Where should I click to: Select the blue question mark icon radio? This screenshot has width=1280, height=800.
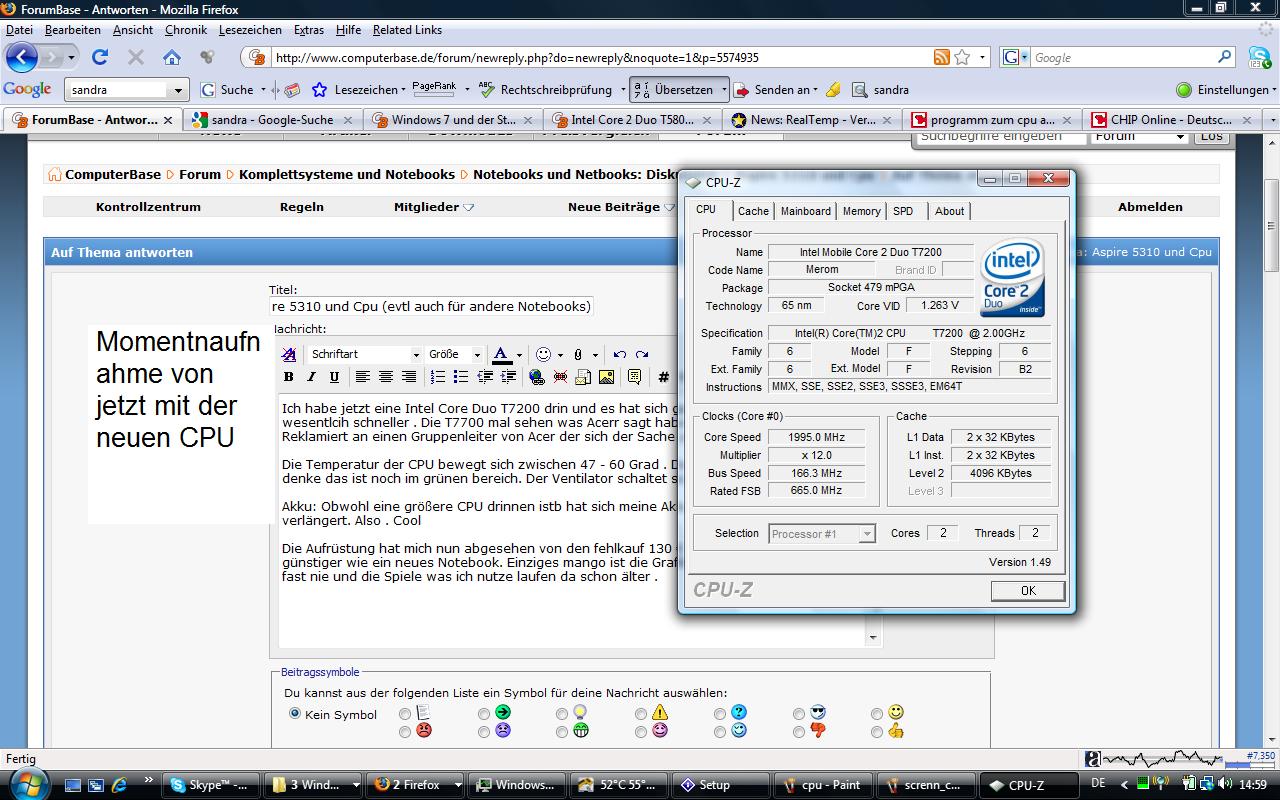tap(720, 714)
